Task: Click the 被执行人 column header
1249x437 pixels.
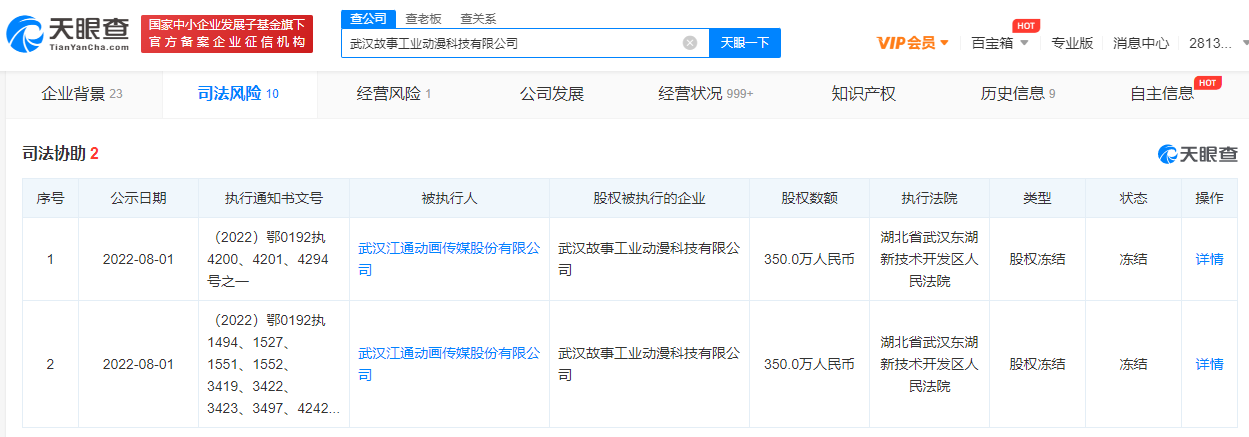Action: tap(449, 198)
